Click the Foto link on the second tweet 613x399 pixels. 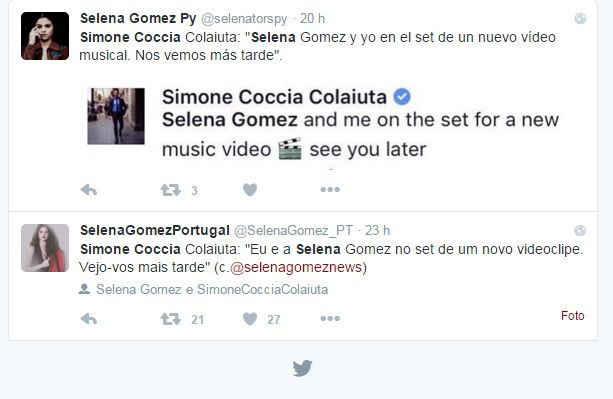(572, 316)
